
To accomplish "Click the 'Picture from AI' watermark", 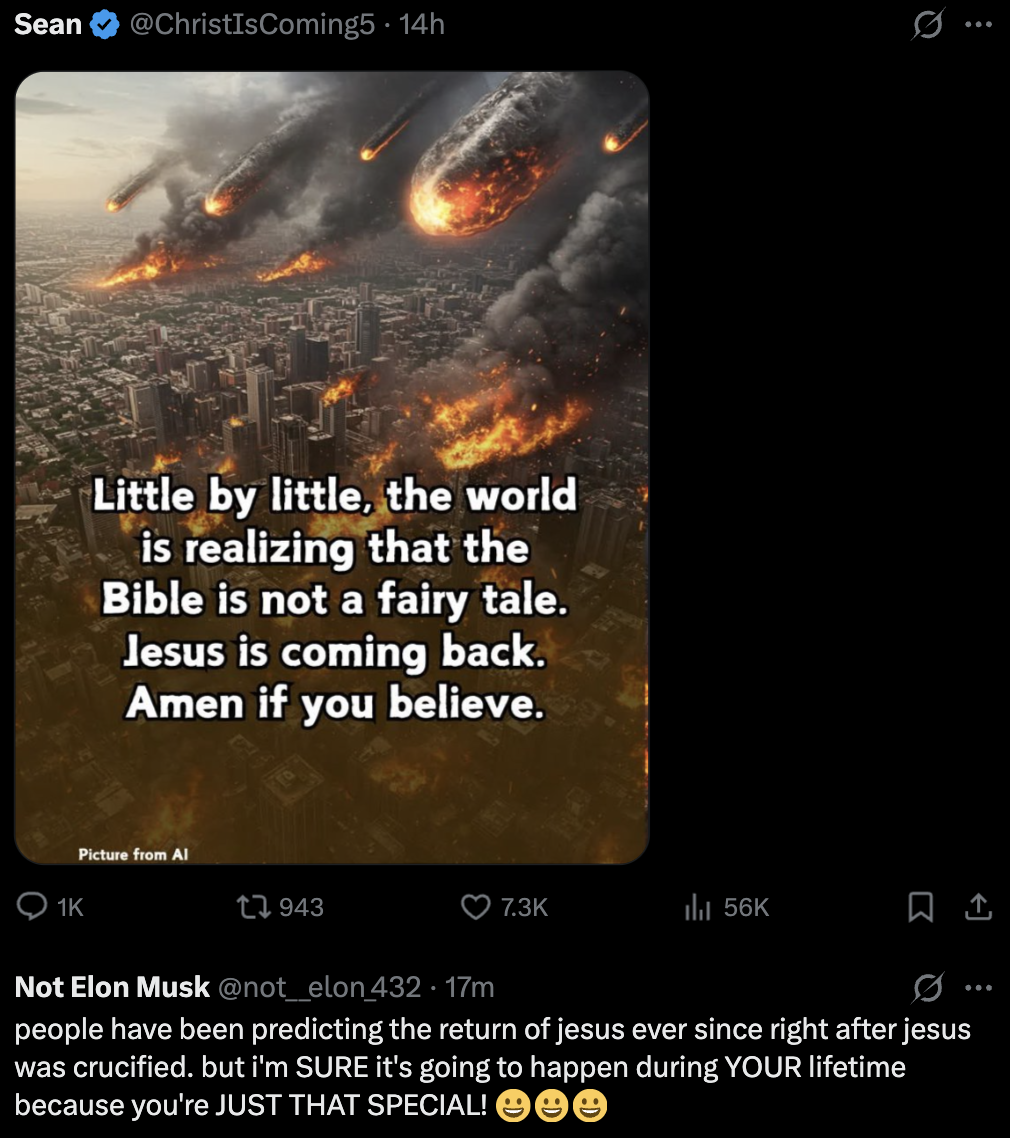I will point(133,853).
